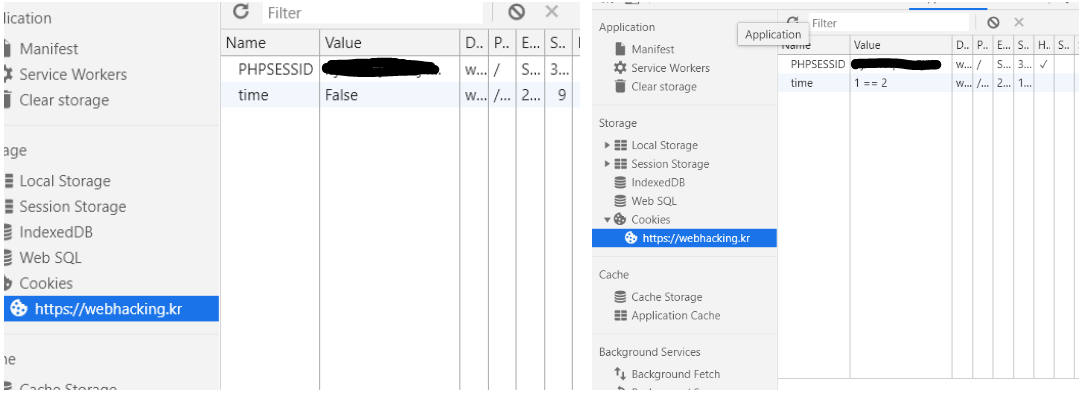Select Clear storage in the left panel sidebar
The width and height of the screenshot is (1088, 398).
(x=64, y=101)
